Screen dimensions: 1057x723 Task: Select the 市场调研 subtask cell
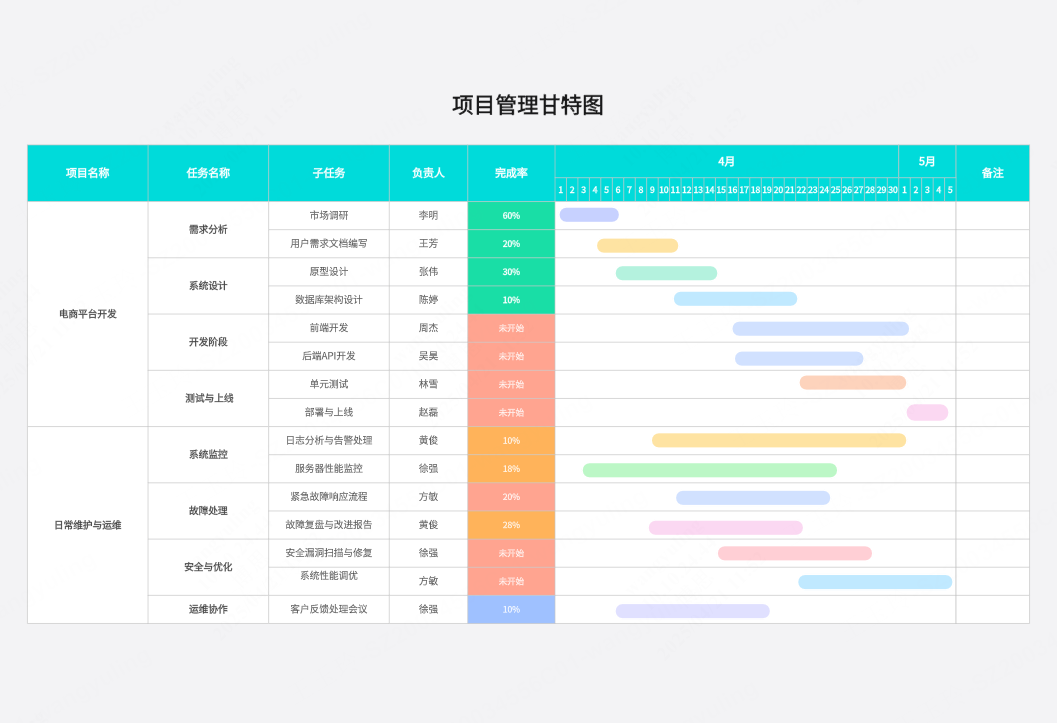pyautogui.click(x=329, y=216)
